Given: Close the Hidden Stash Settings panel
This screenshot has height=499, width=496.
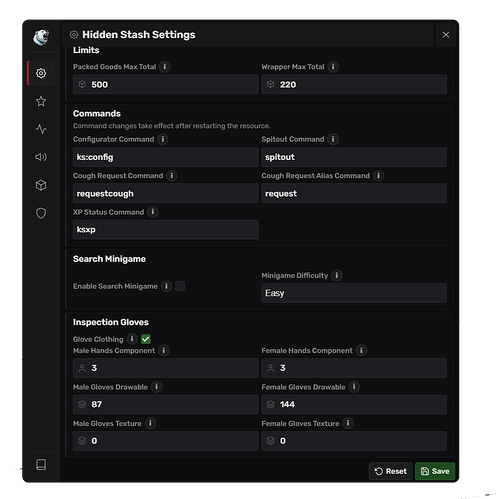Looking at the screenshot, I should coord(446,35).
